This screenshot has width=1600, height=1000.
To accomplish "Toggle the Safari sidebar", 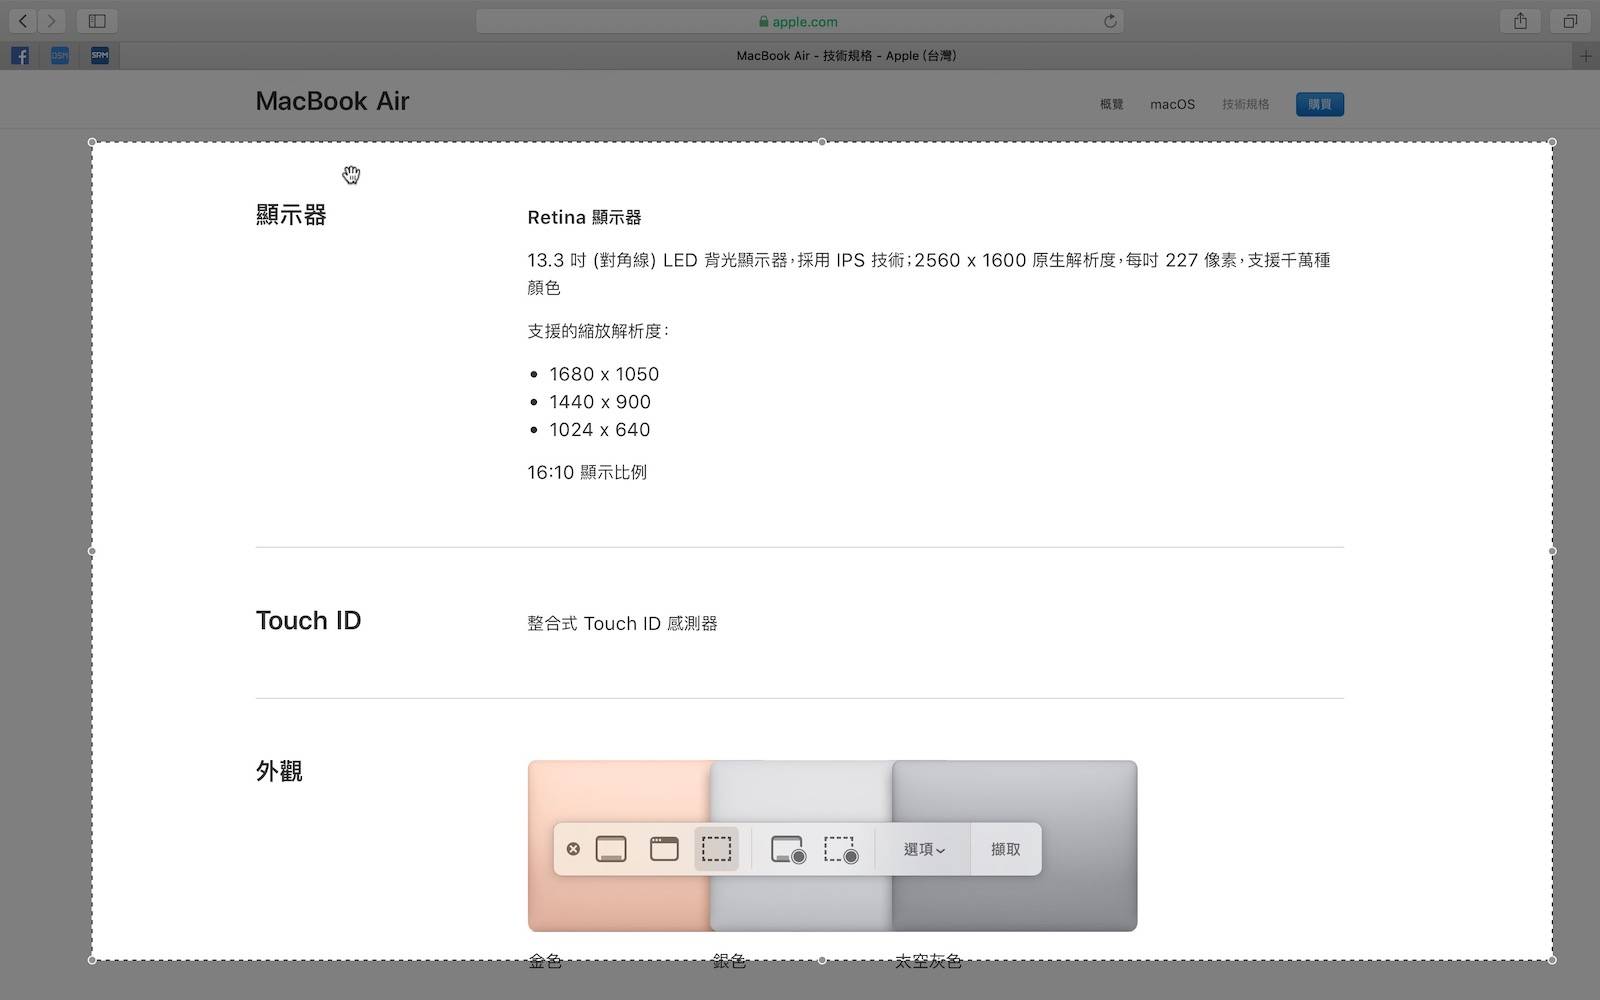I will 97,21.
